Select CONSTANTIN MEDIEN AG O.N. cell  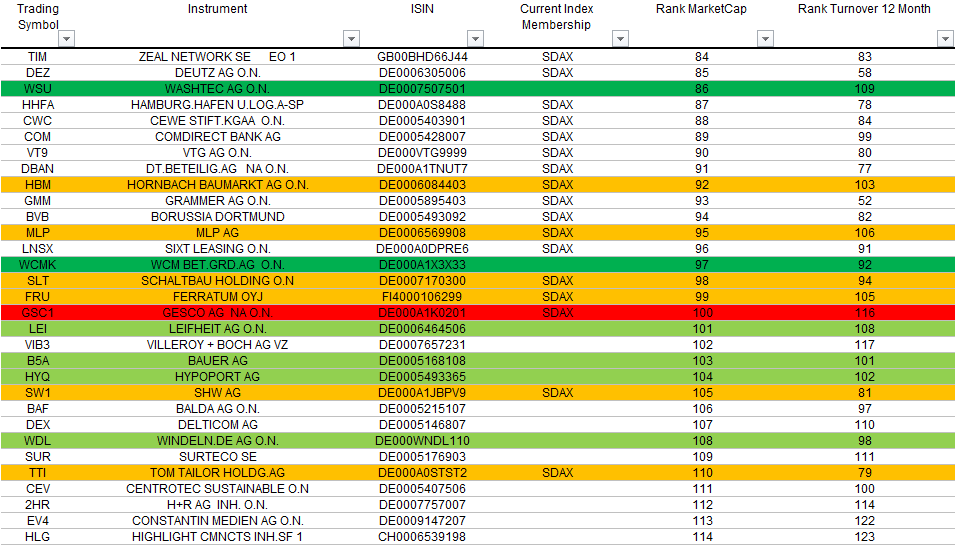[217, 521]
